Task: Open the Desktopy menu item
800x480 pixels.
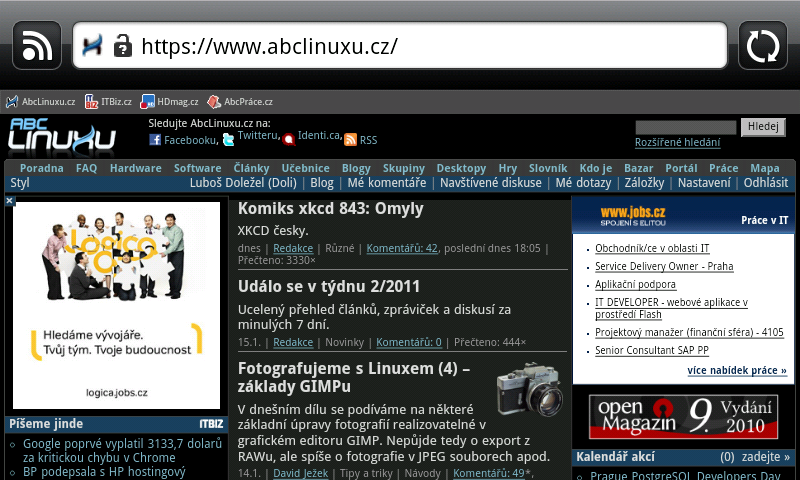Action: point(461,168)
